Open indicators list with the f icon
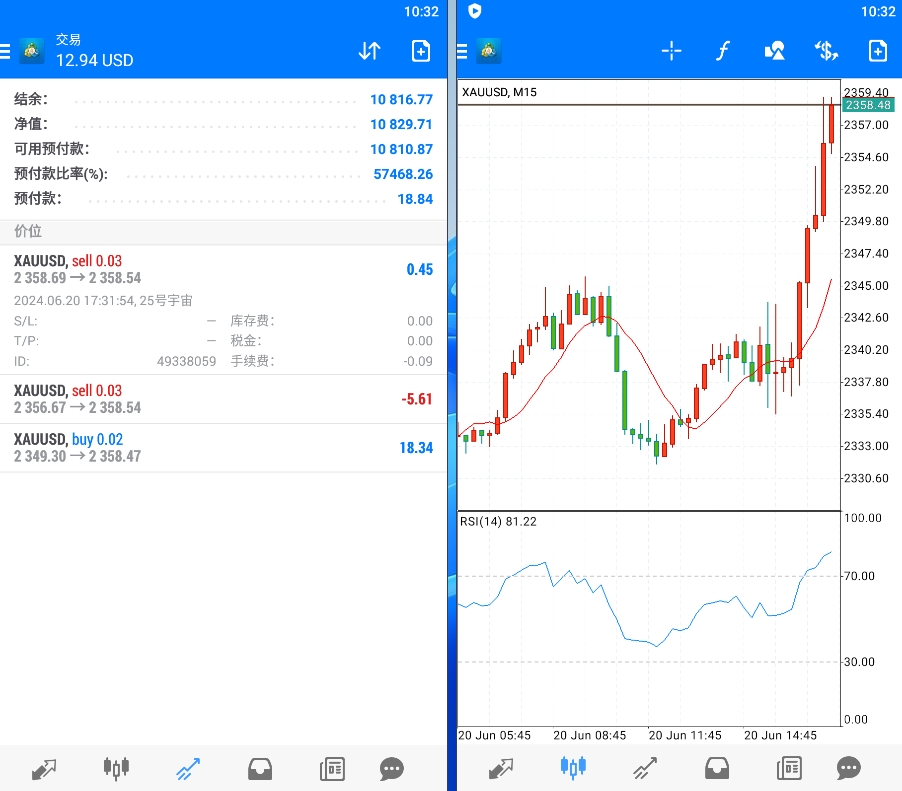The image size is (902, 791). (x=723, y=51)
